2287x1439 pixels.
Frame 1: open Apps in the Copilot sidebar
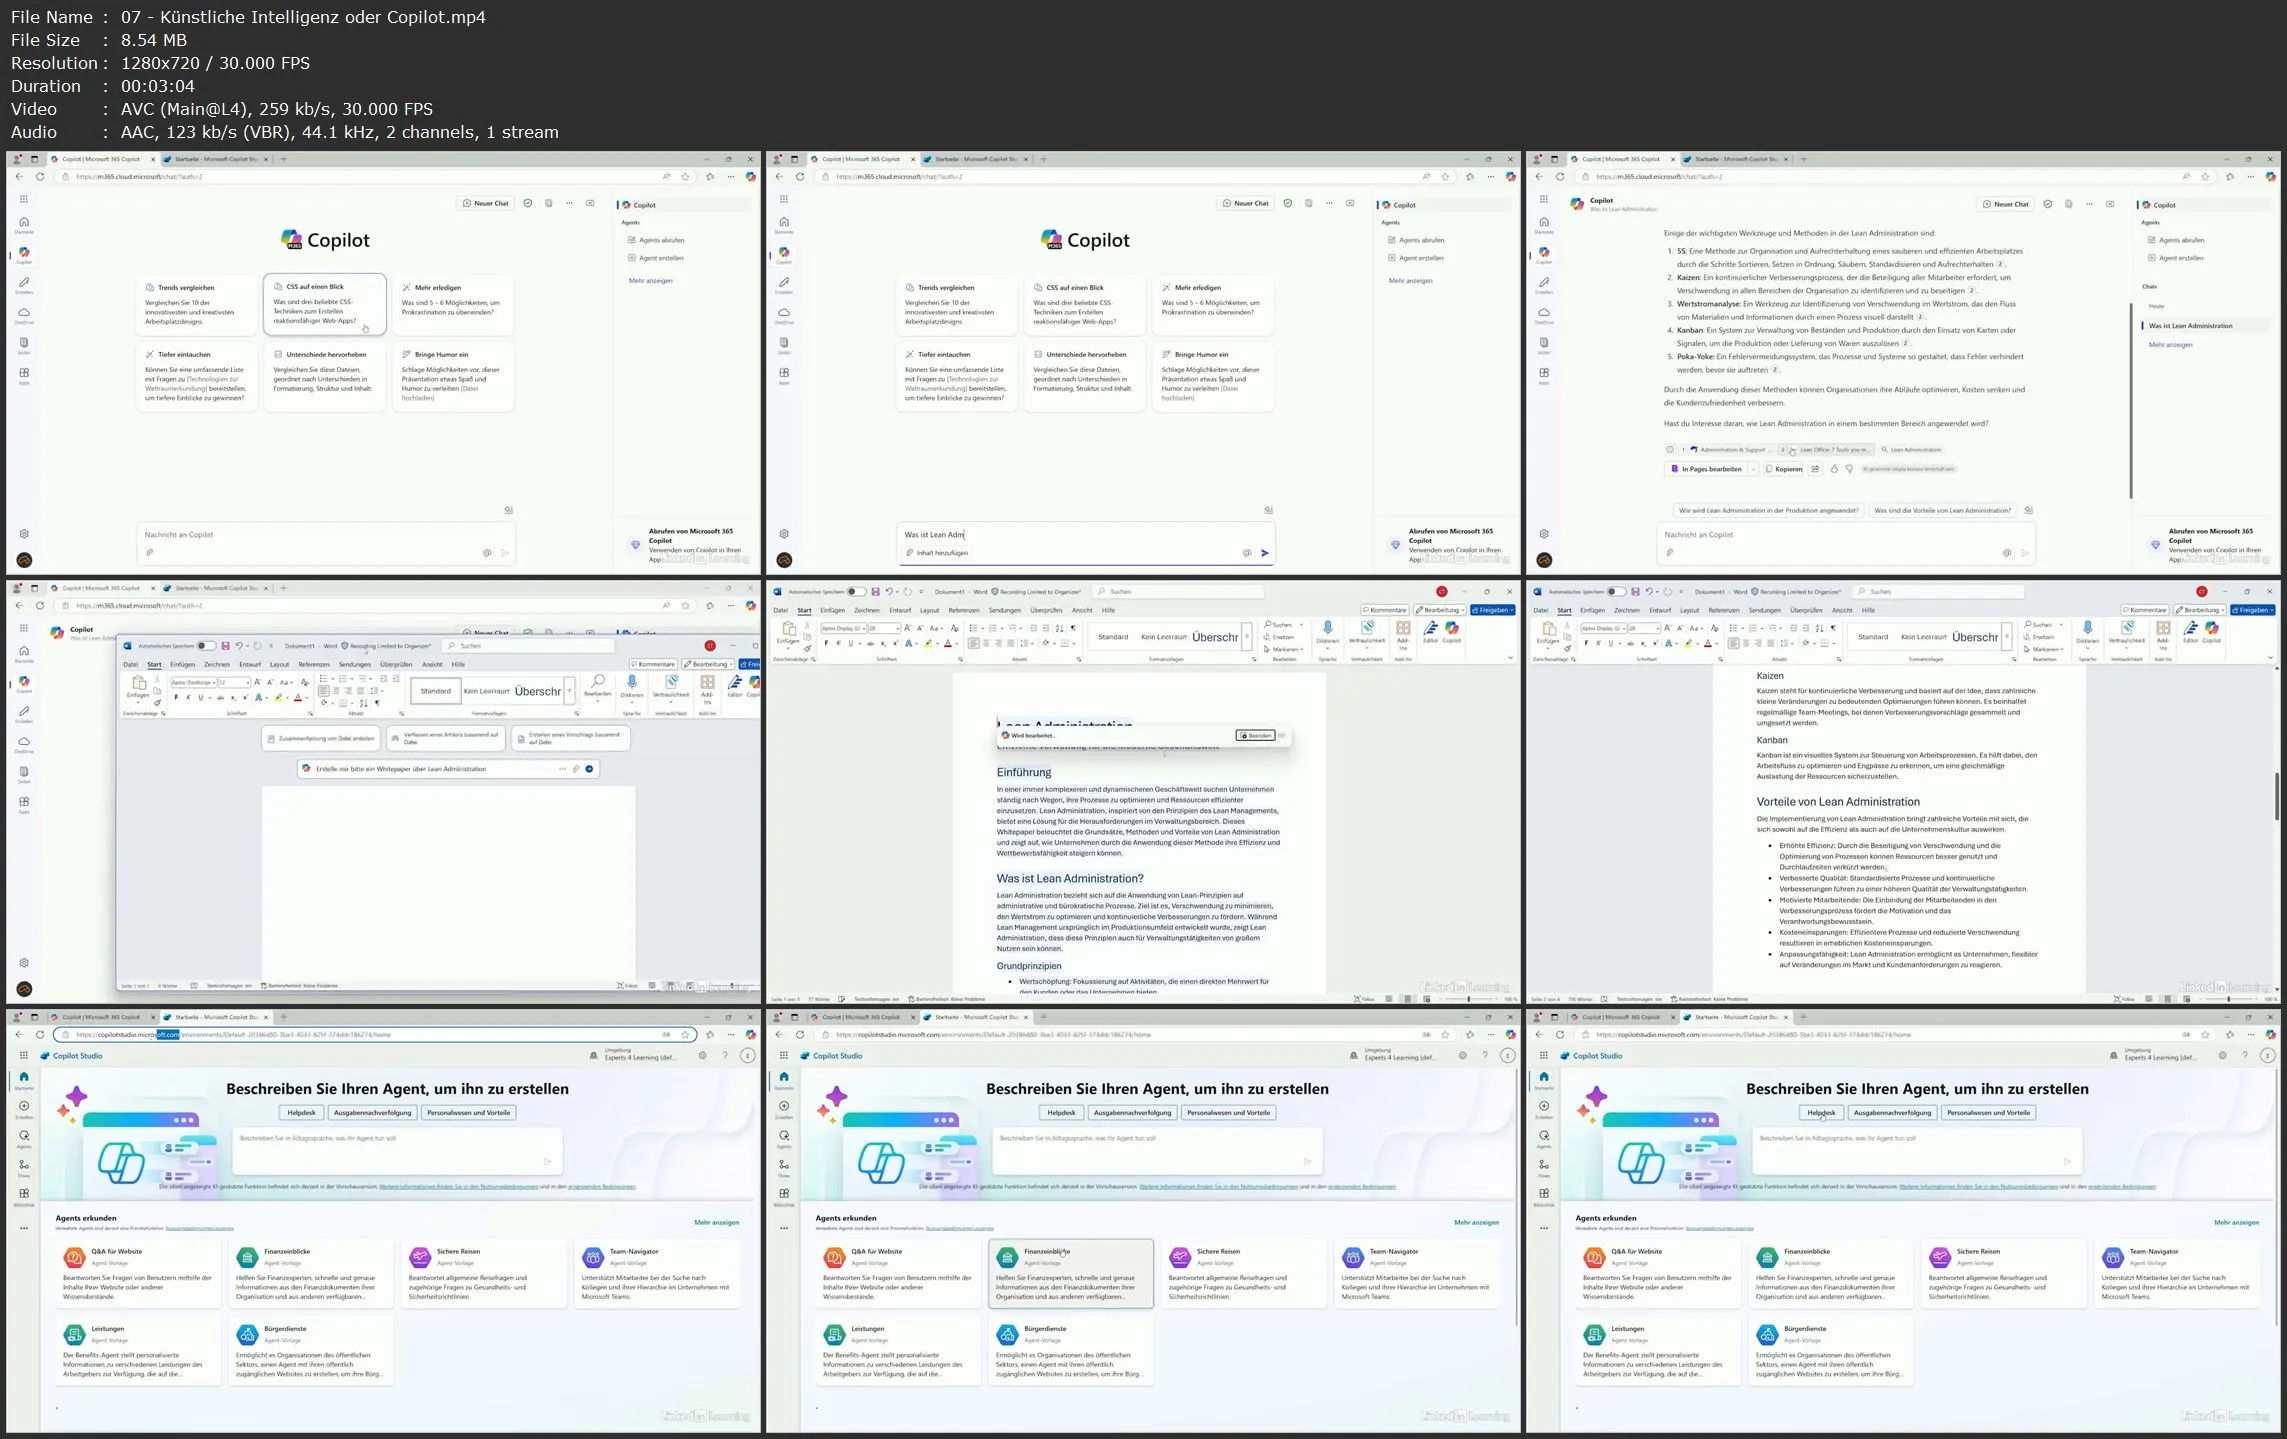[24, 375]
